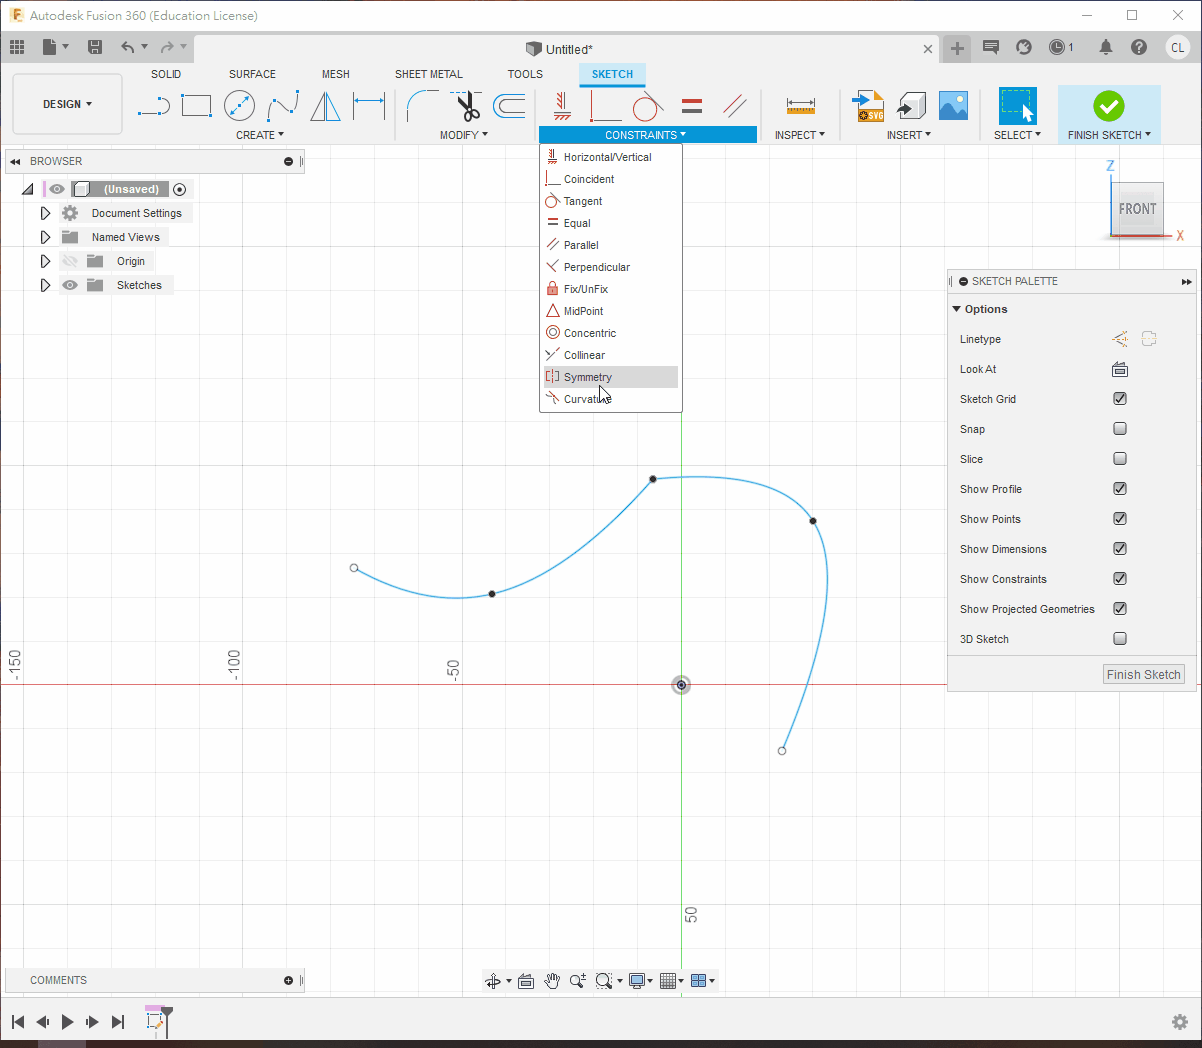Click the green FINISH SKETCH checkmark
This screenshot has width=1202, height=1048.
(x=1108, y=106)
